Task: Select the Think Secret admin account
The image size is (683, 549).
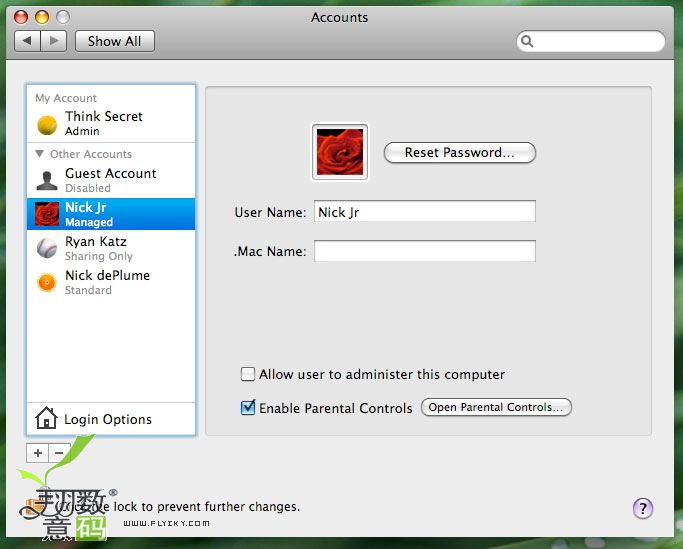Action: click(x=111, y=123)
